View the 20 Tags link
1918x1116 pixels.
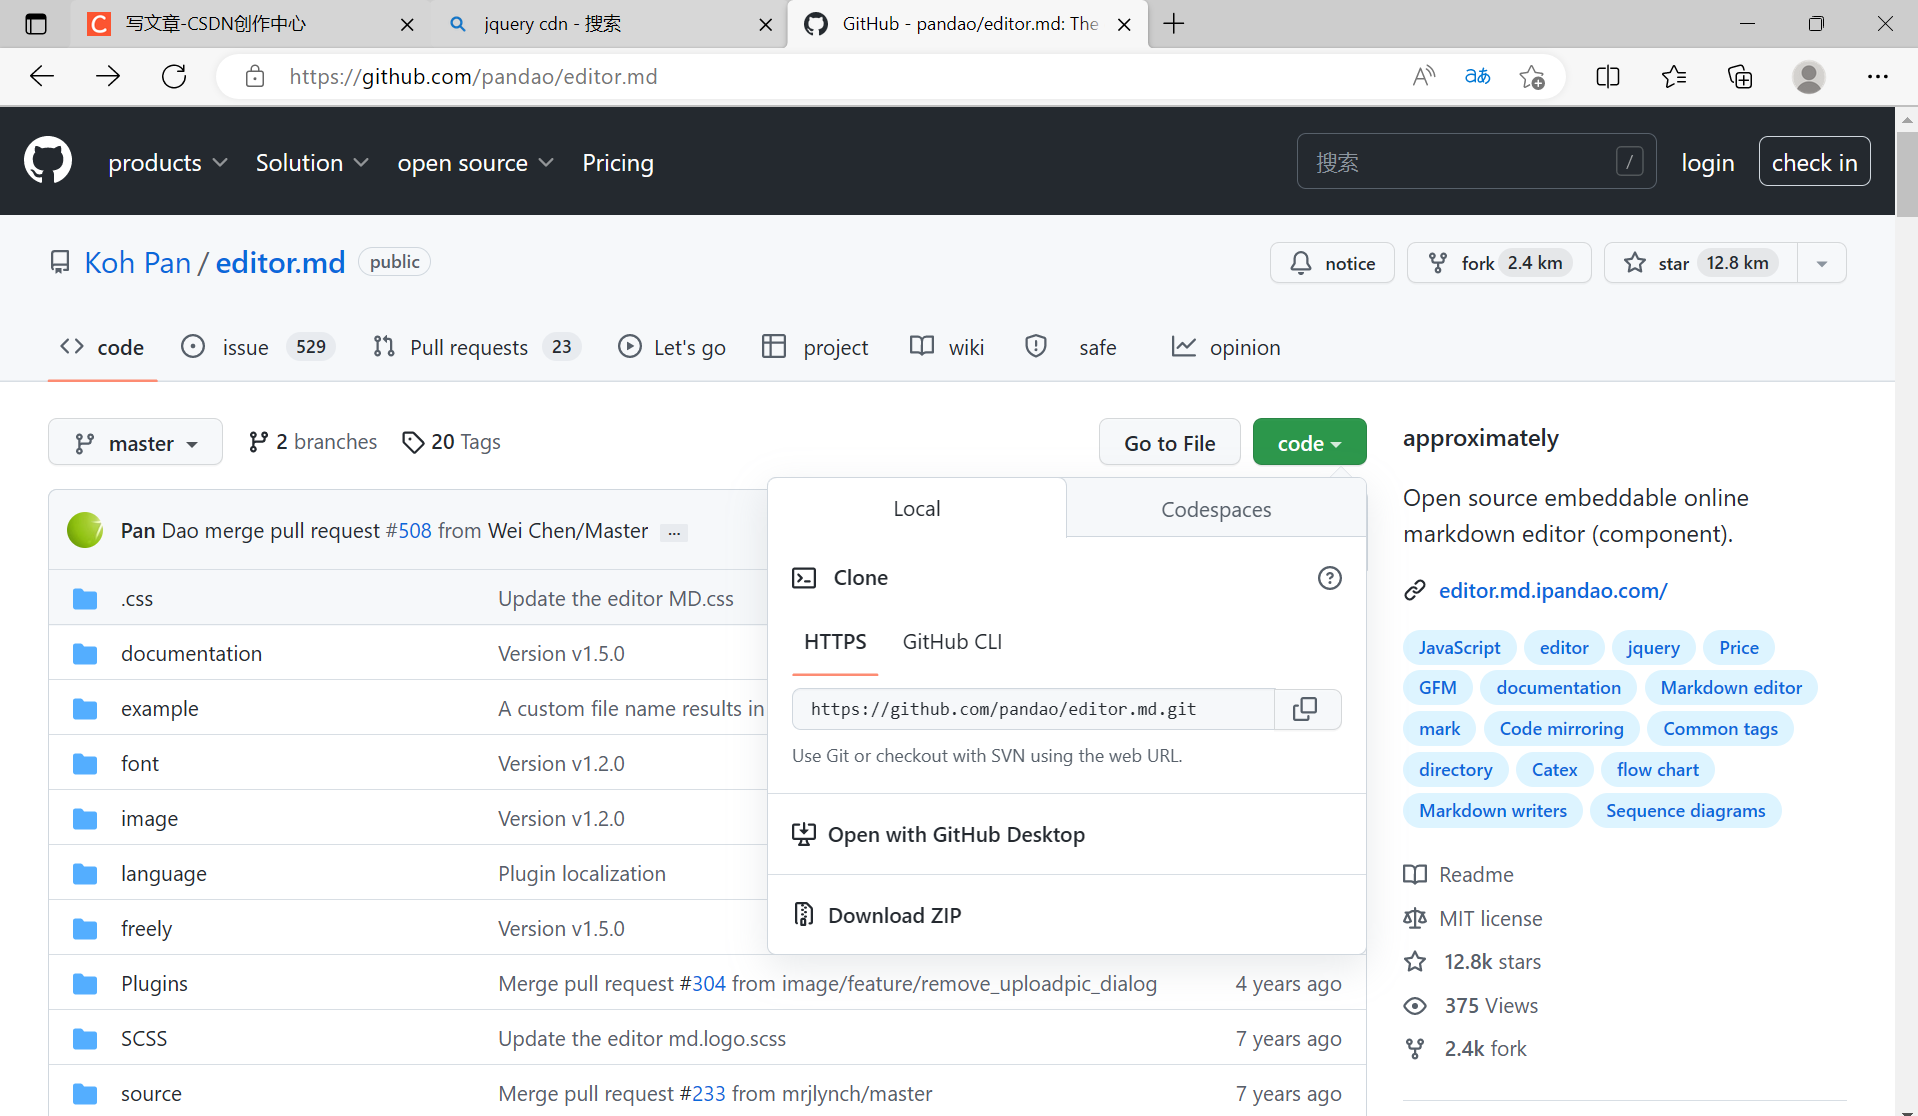coord(451,442)
